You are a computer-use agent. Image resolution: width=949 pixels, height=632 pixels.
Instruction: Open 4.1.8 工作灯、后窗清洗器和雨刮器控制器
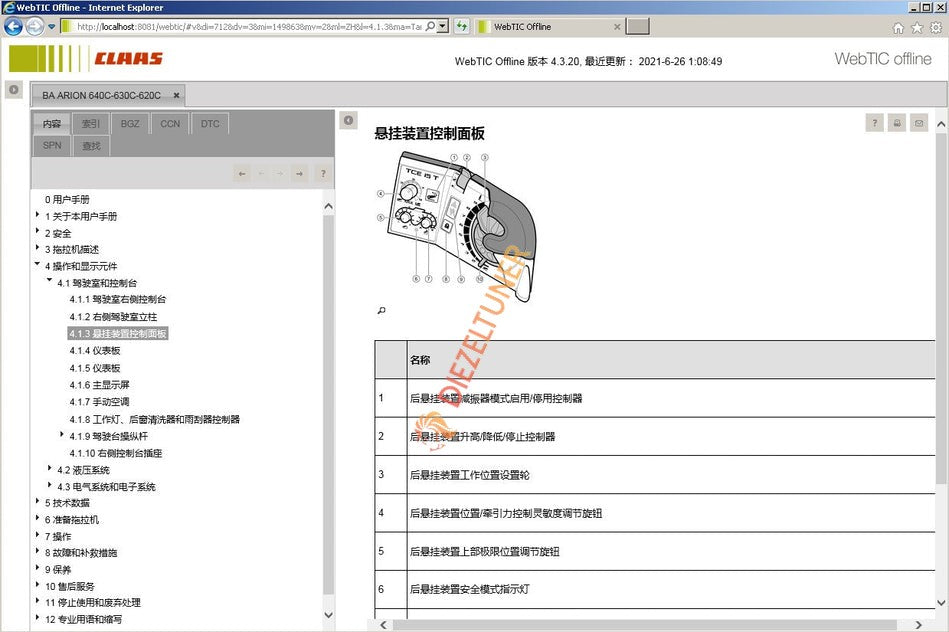154,419
